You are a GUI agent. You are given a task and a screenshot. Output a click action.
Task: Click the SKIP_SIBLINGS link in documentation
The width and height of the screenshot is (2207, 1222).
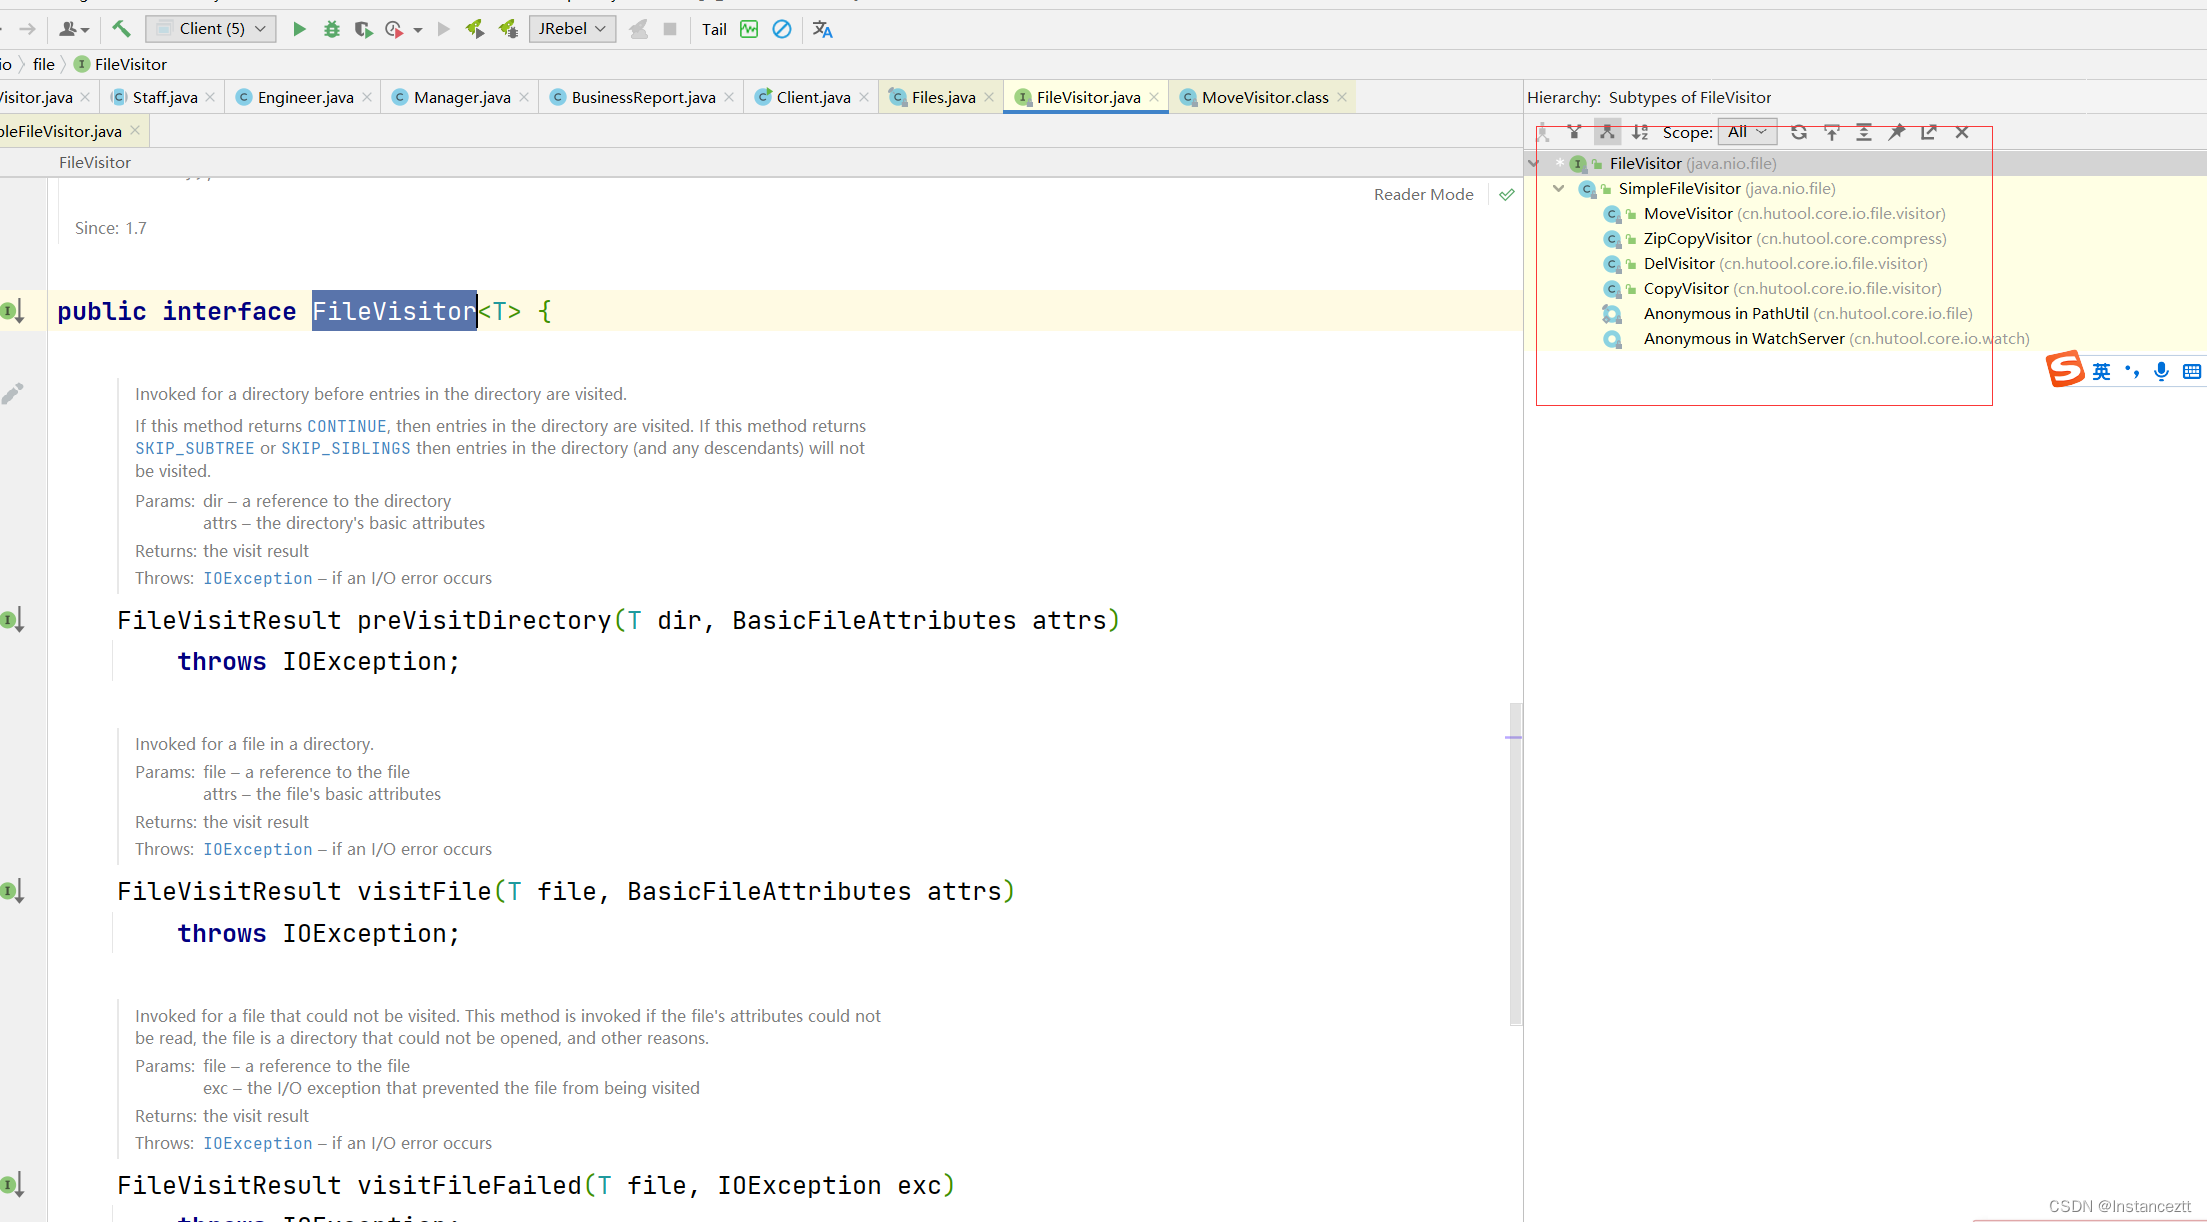(346, 448)
